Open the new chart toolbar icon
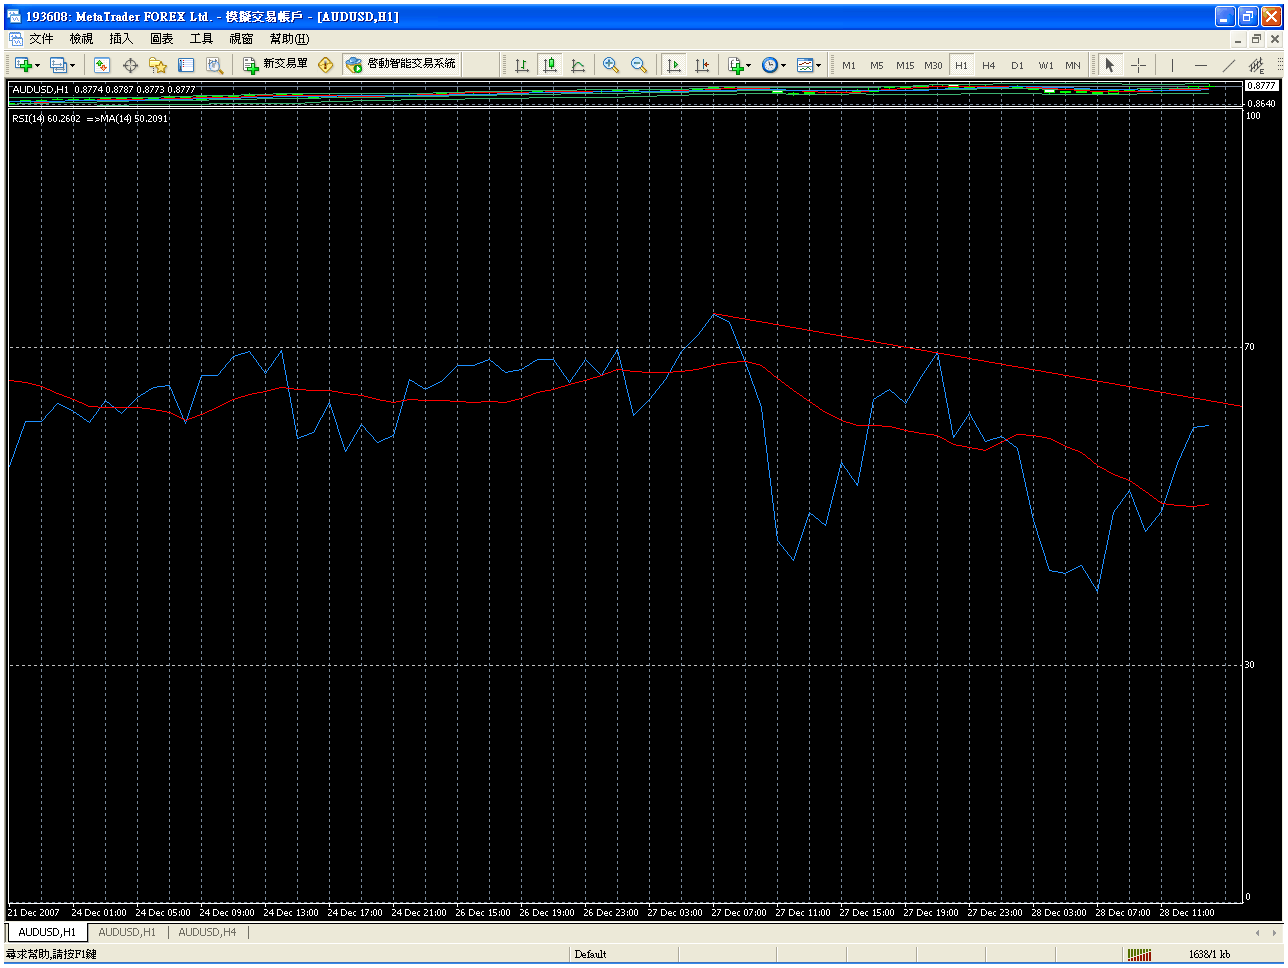Screen dimensions: 1288x968 [x=23, y=65]
